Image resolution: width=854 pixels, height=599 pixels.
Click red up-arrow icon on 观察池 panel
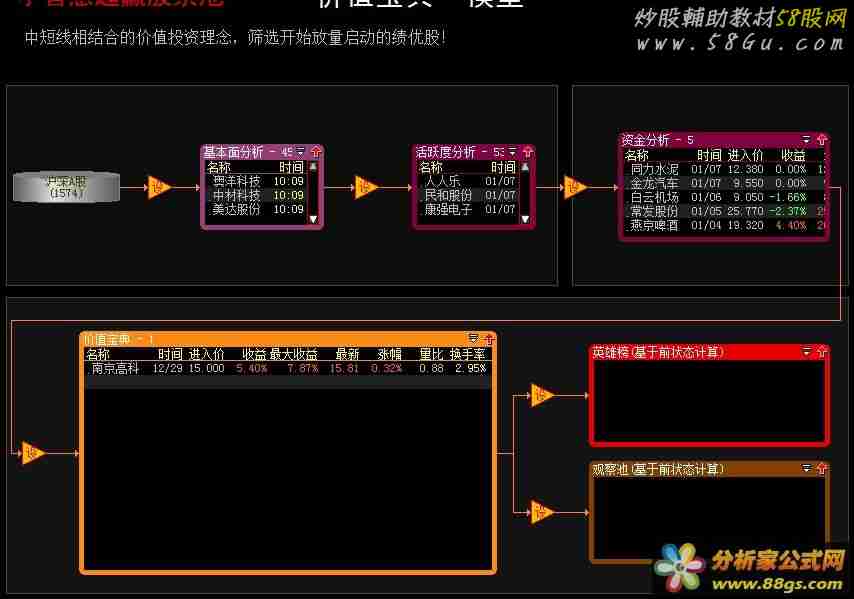821,469
